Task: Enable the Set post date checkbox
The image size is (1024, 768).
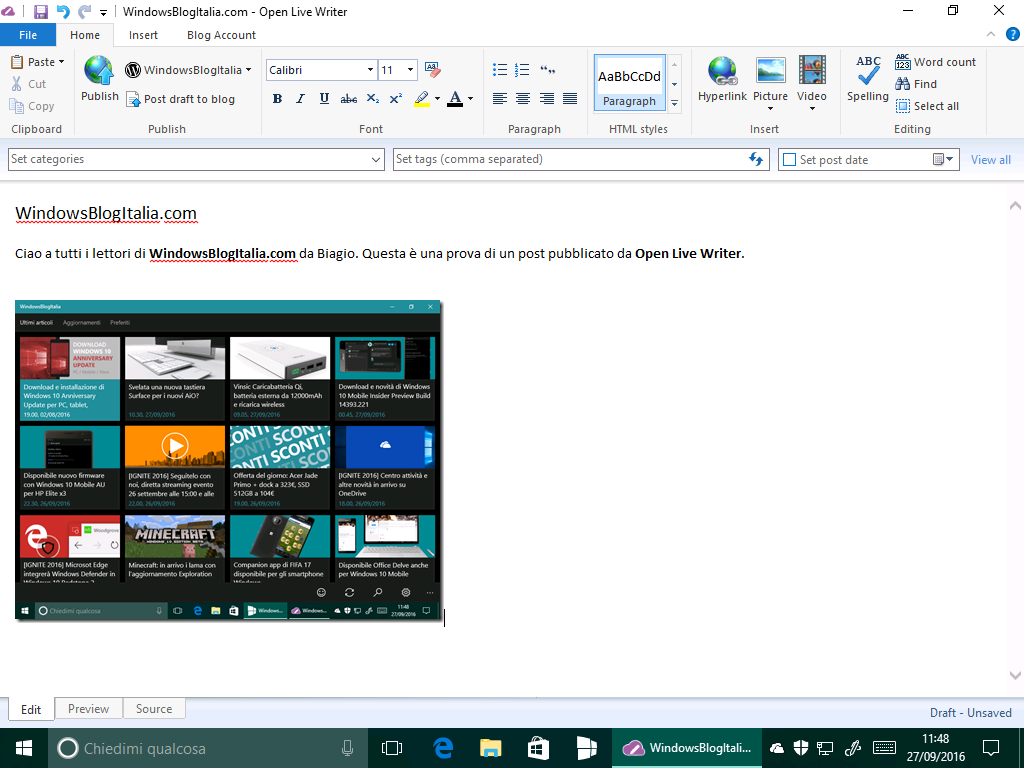Action: click(790, 160)
